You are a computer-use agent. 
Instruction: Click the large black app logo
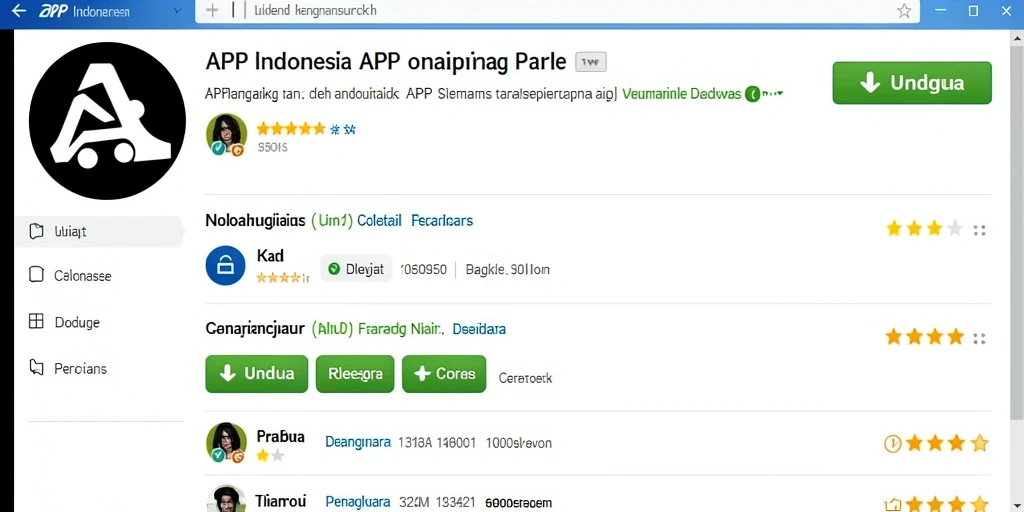tap(108, 121)
